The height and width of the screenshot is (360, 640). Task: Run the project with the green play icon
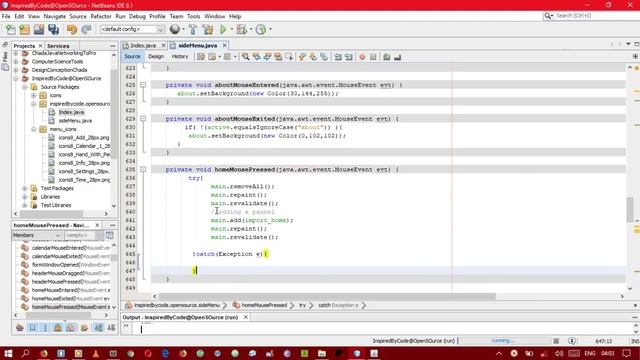click(223, 29)
